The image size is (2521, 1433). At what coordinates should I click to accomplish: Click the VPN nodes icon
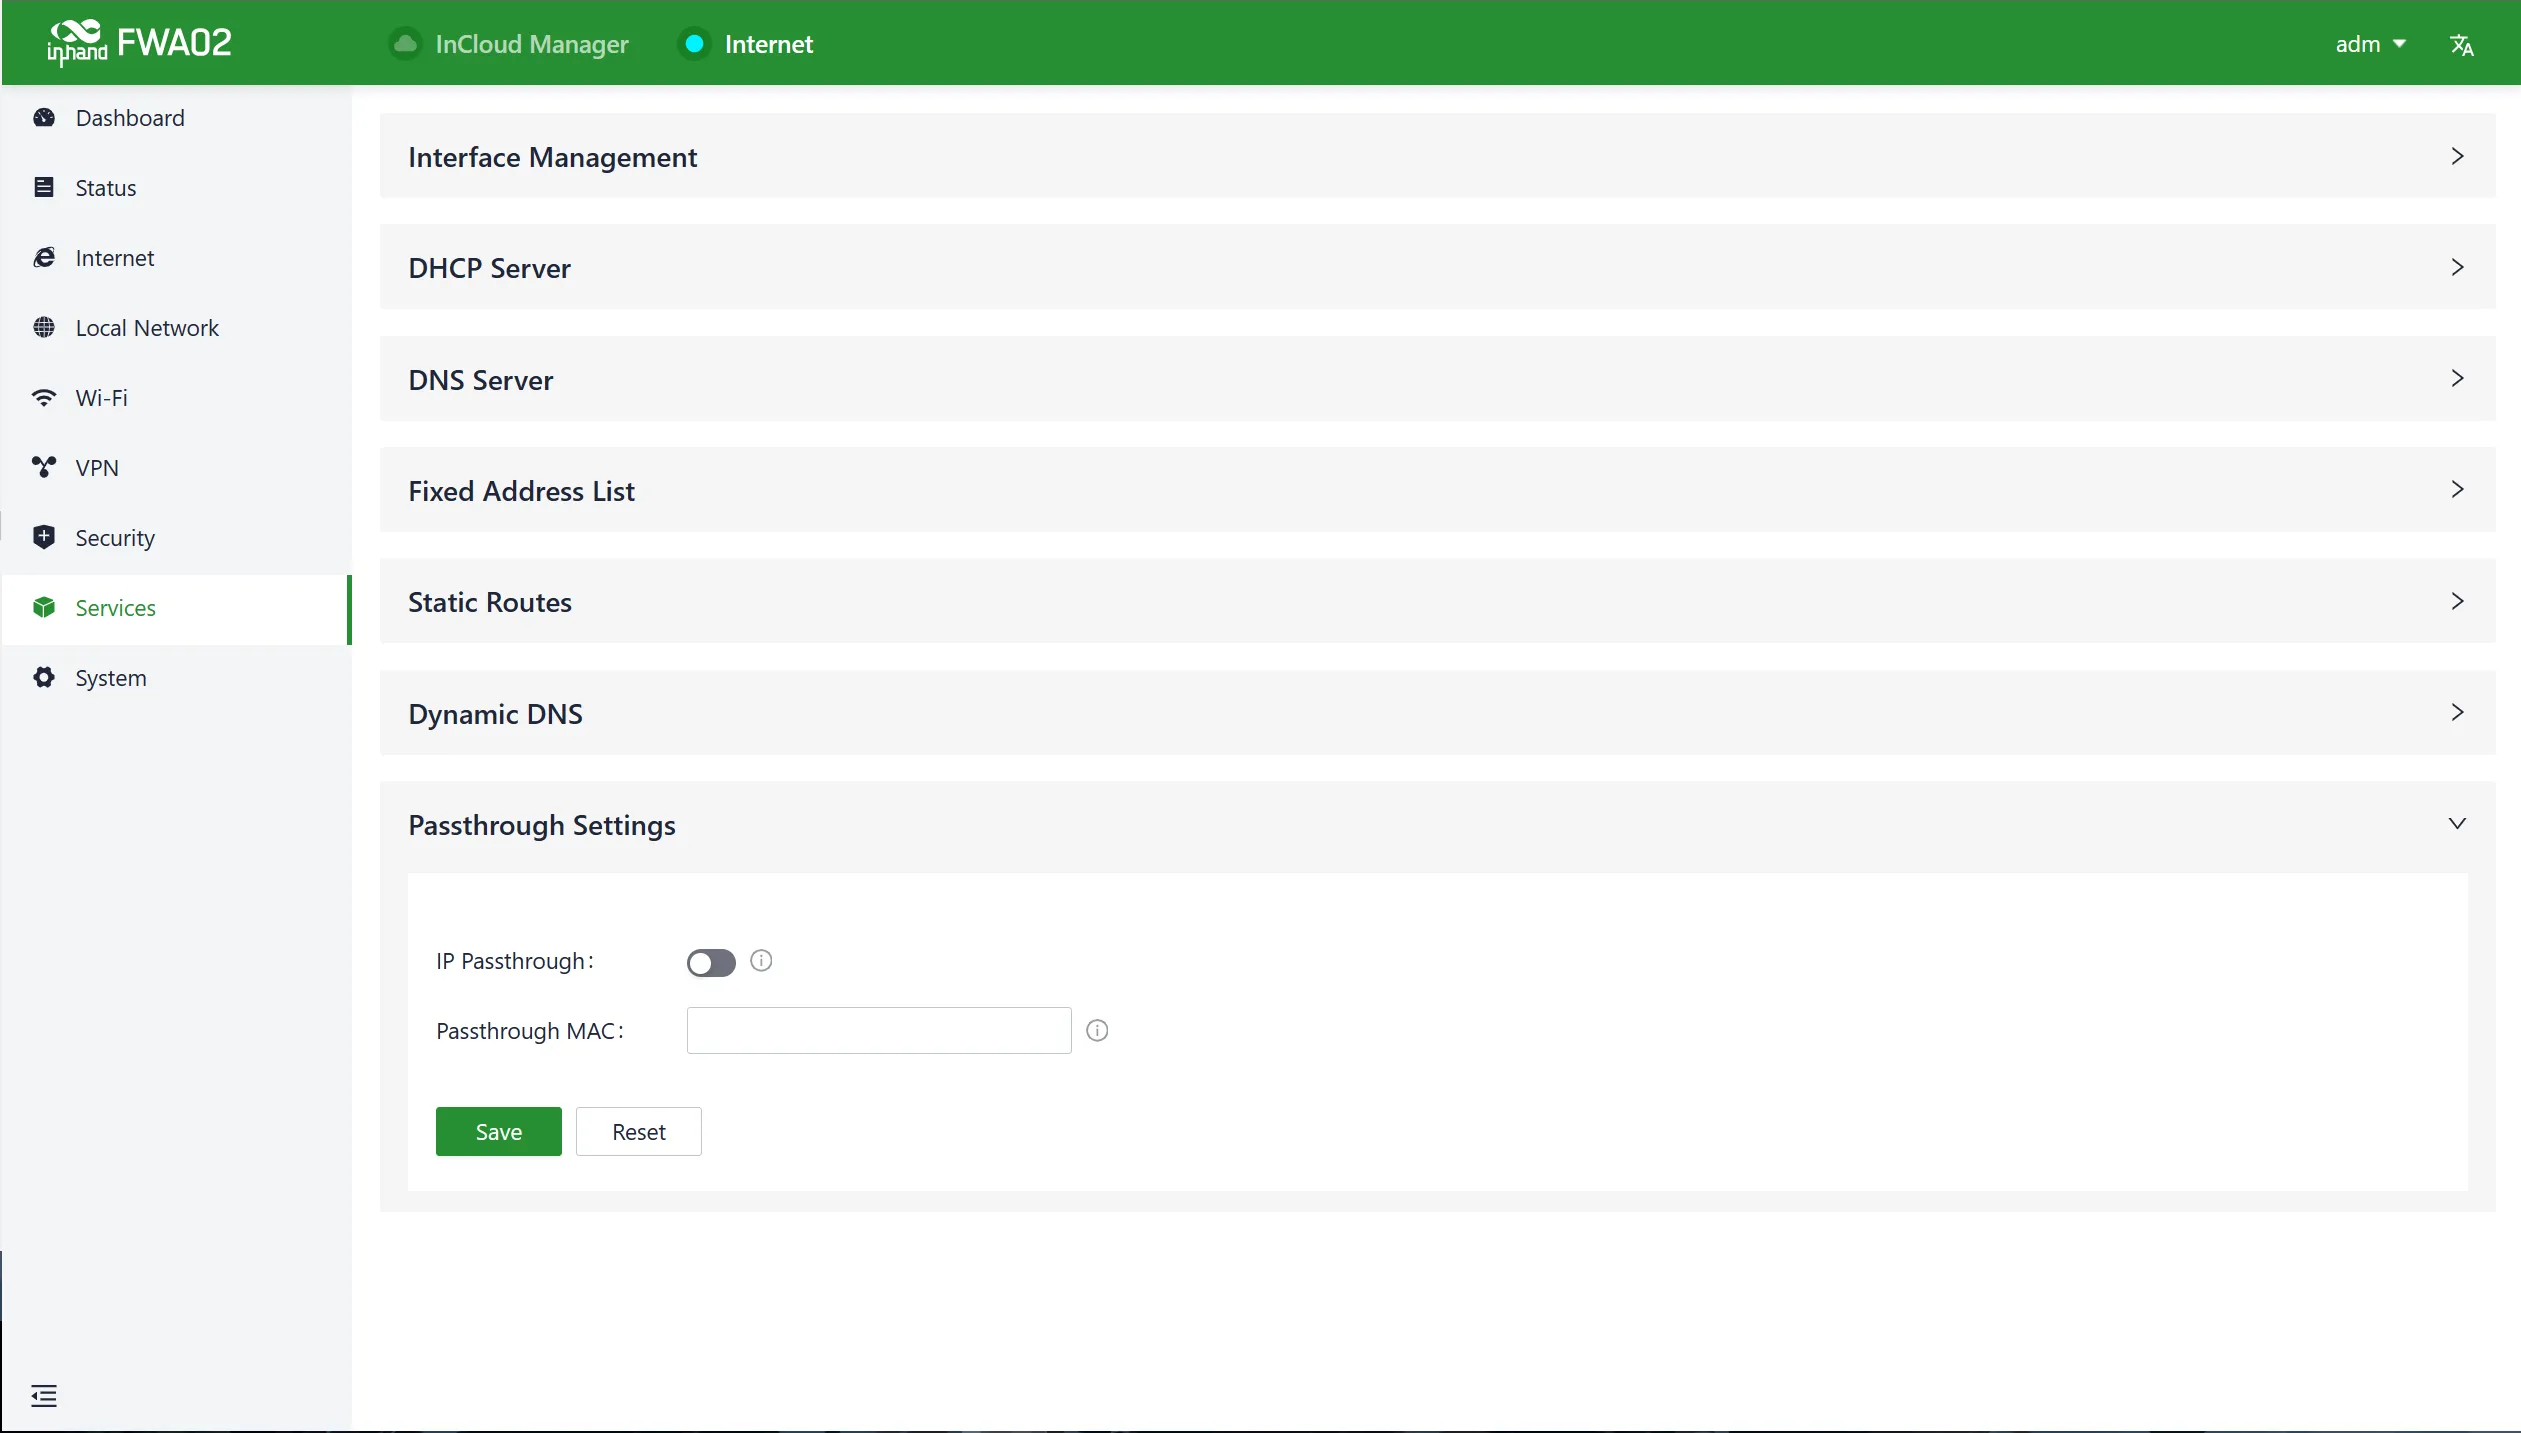(44, 468)
